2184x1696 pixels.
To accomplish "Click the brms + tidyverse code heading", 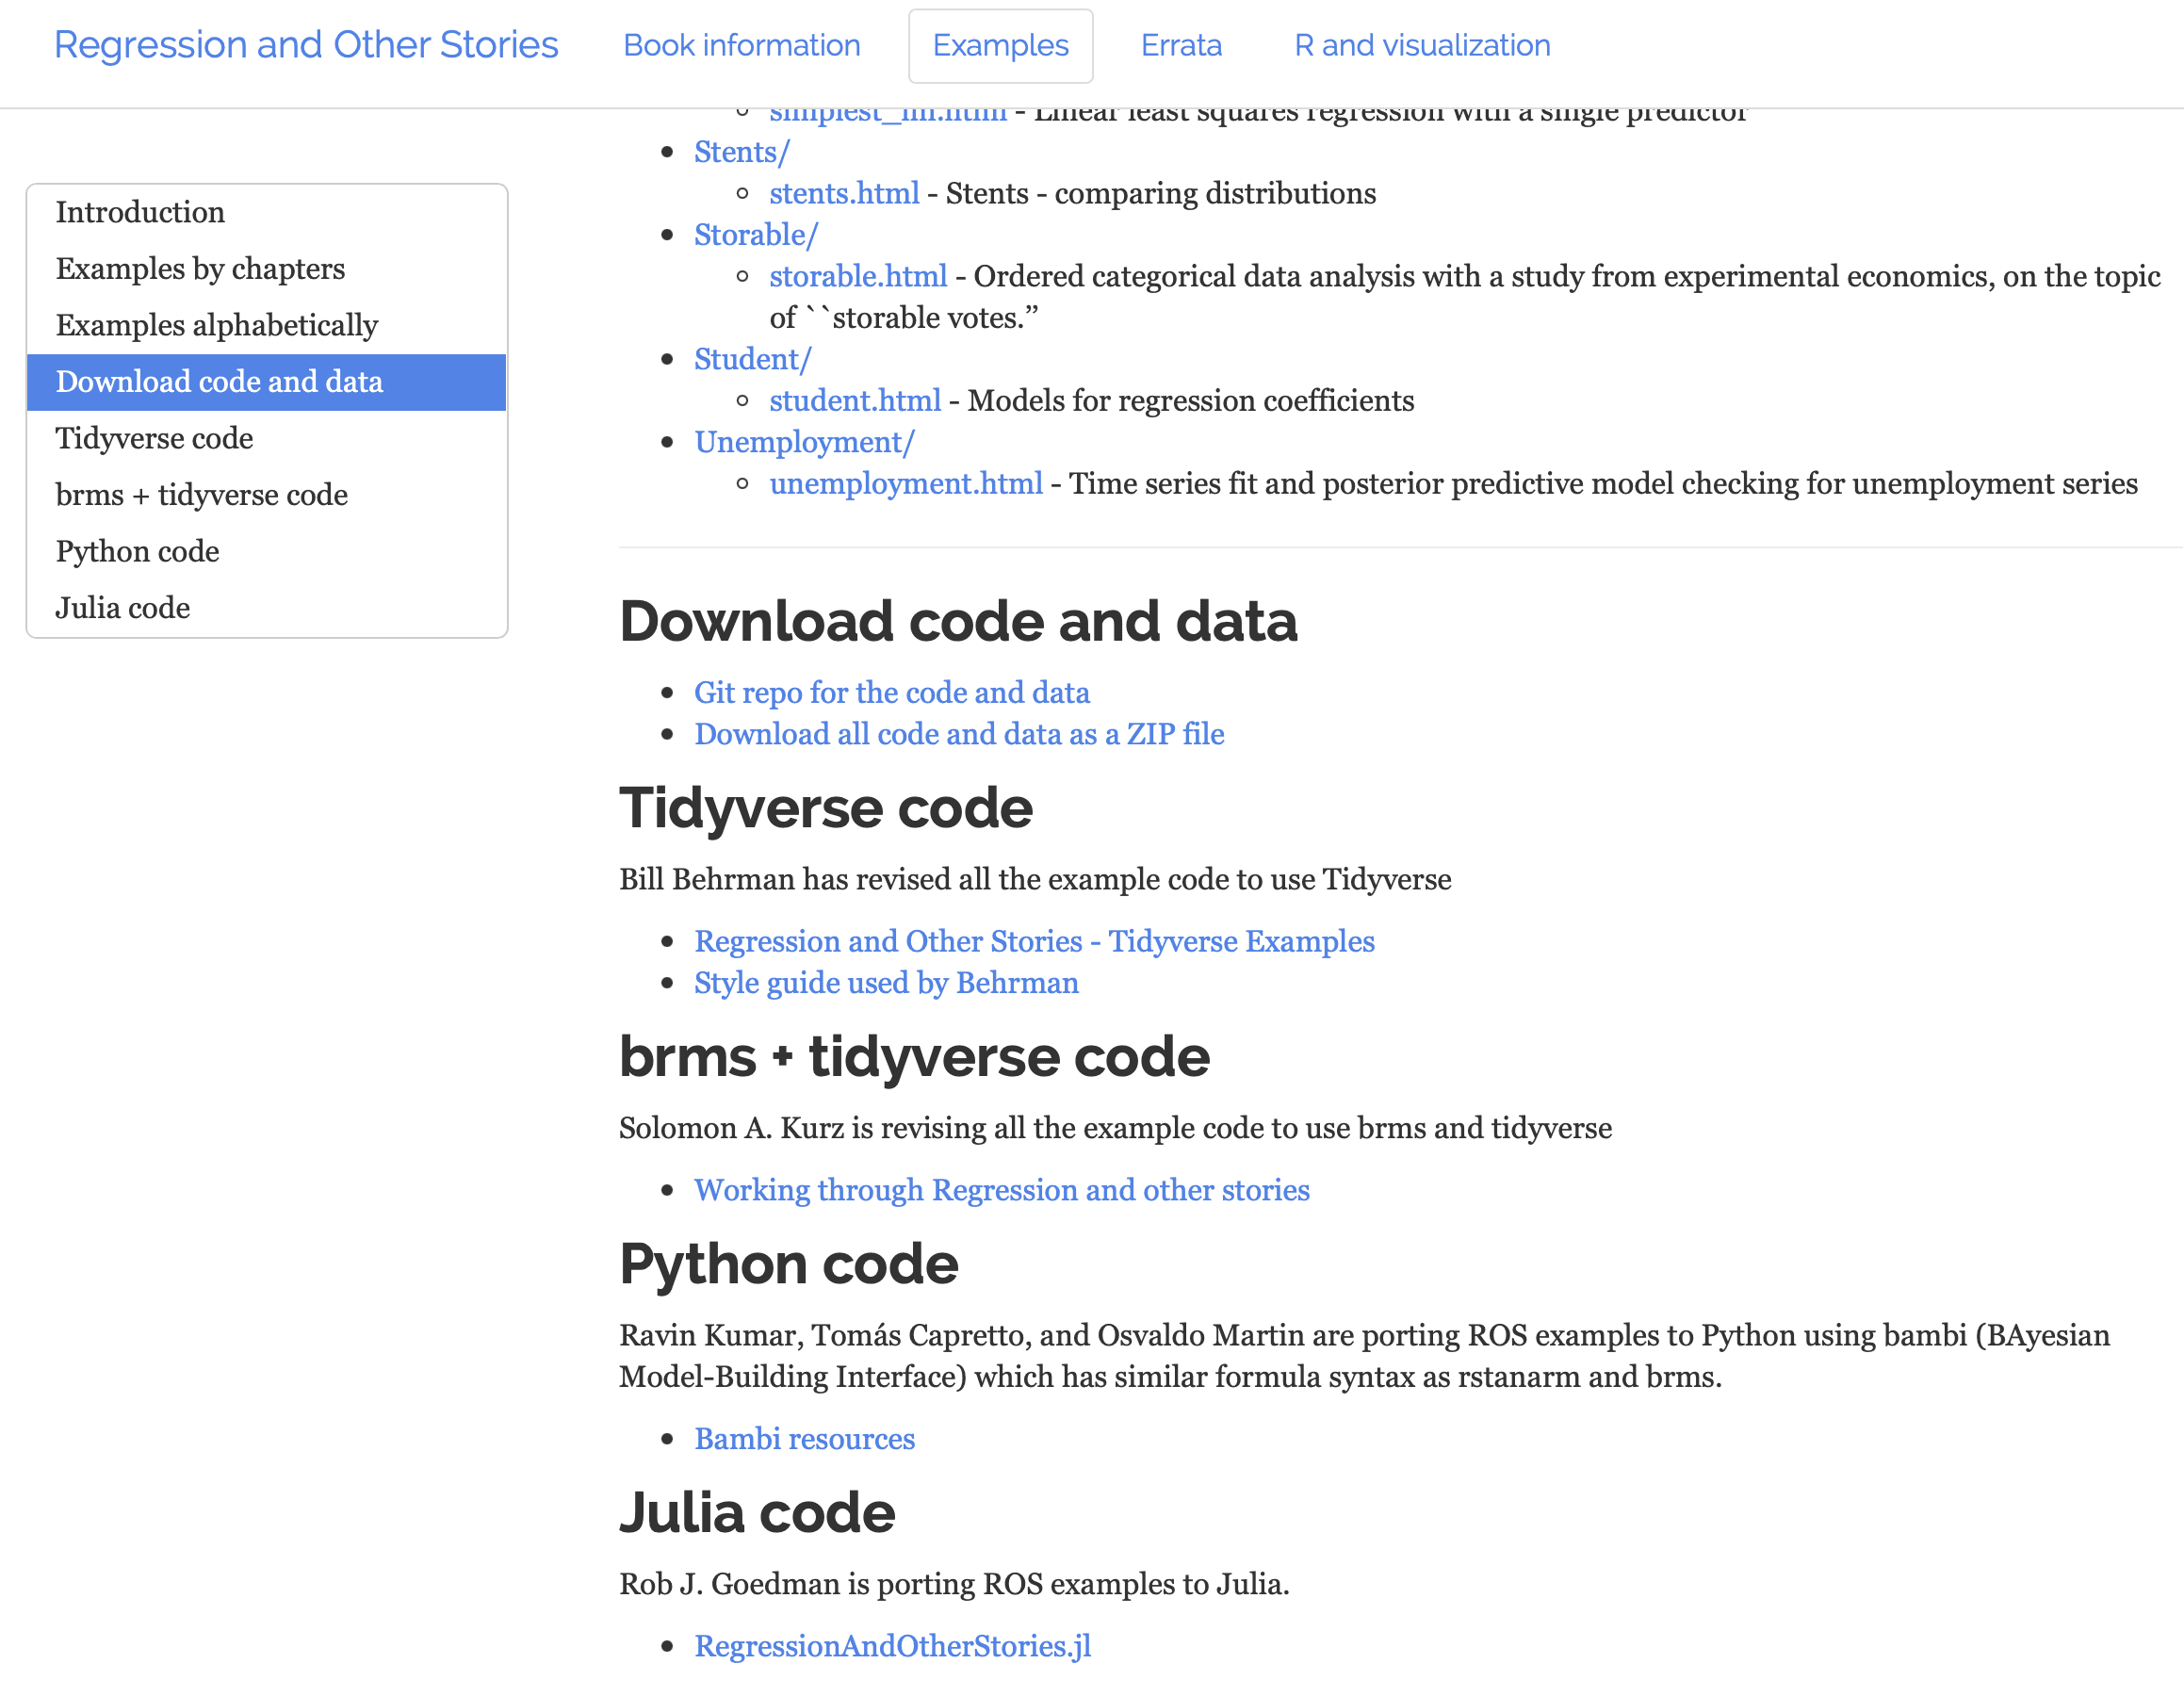I will (914, 1057).
